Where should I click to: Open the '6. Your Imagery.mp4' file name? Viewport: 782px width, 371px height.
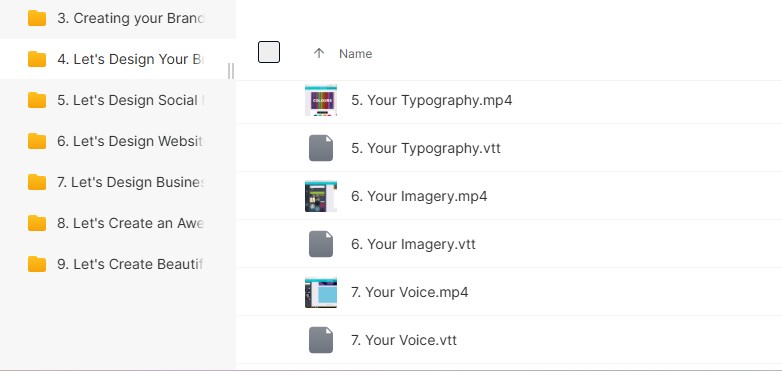pos(419,196)
